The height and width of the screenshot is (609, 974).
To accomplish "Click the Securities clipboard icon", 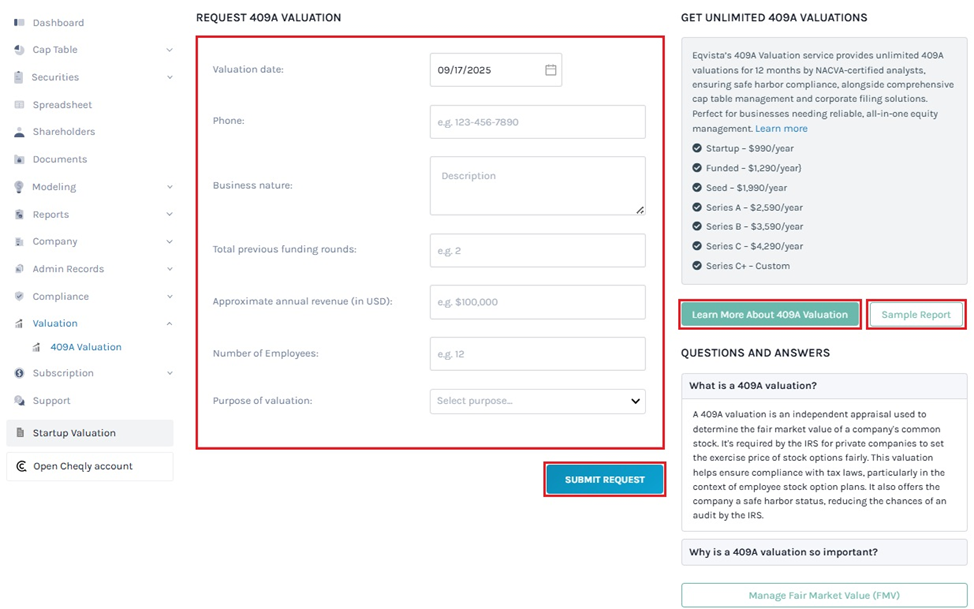I will (20, 77).
